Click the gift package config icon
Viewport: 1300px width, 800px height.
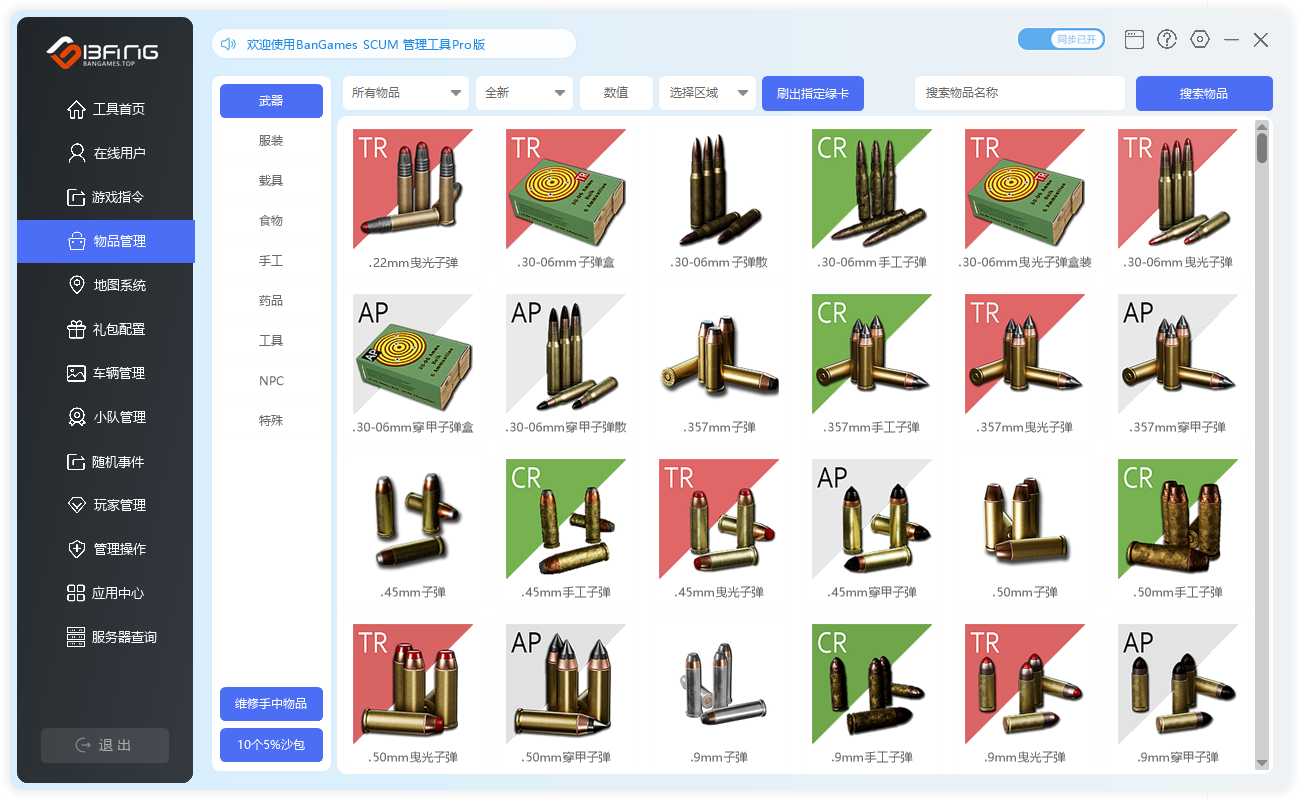[77, 329]
